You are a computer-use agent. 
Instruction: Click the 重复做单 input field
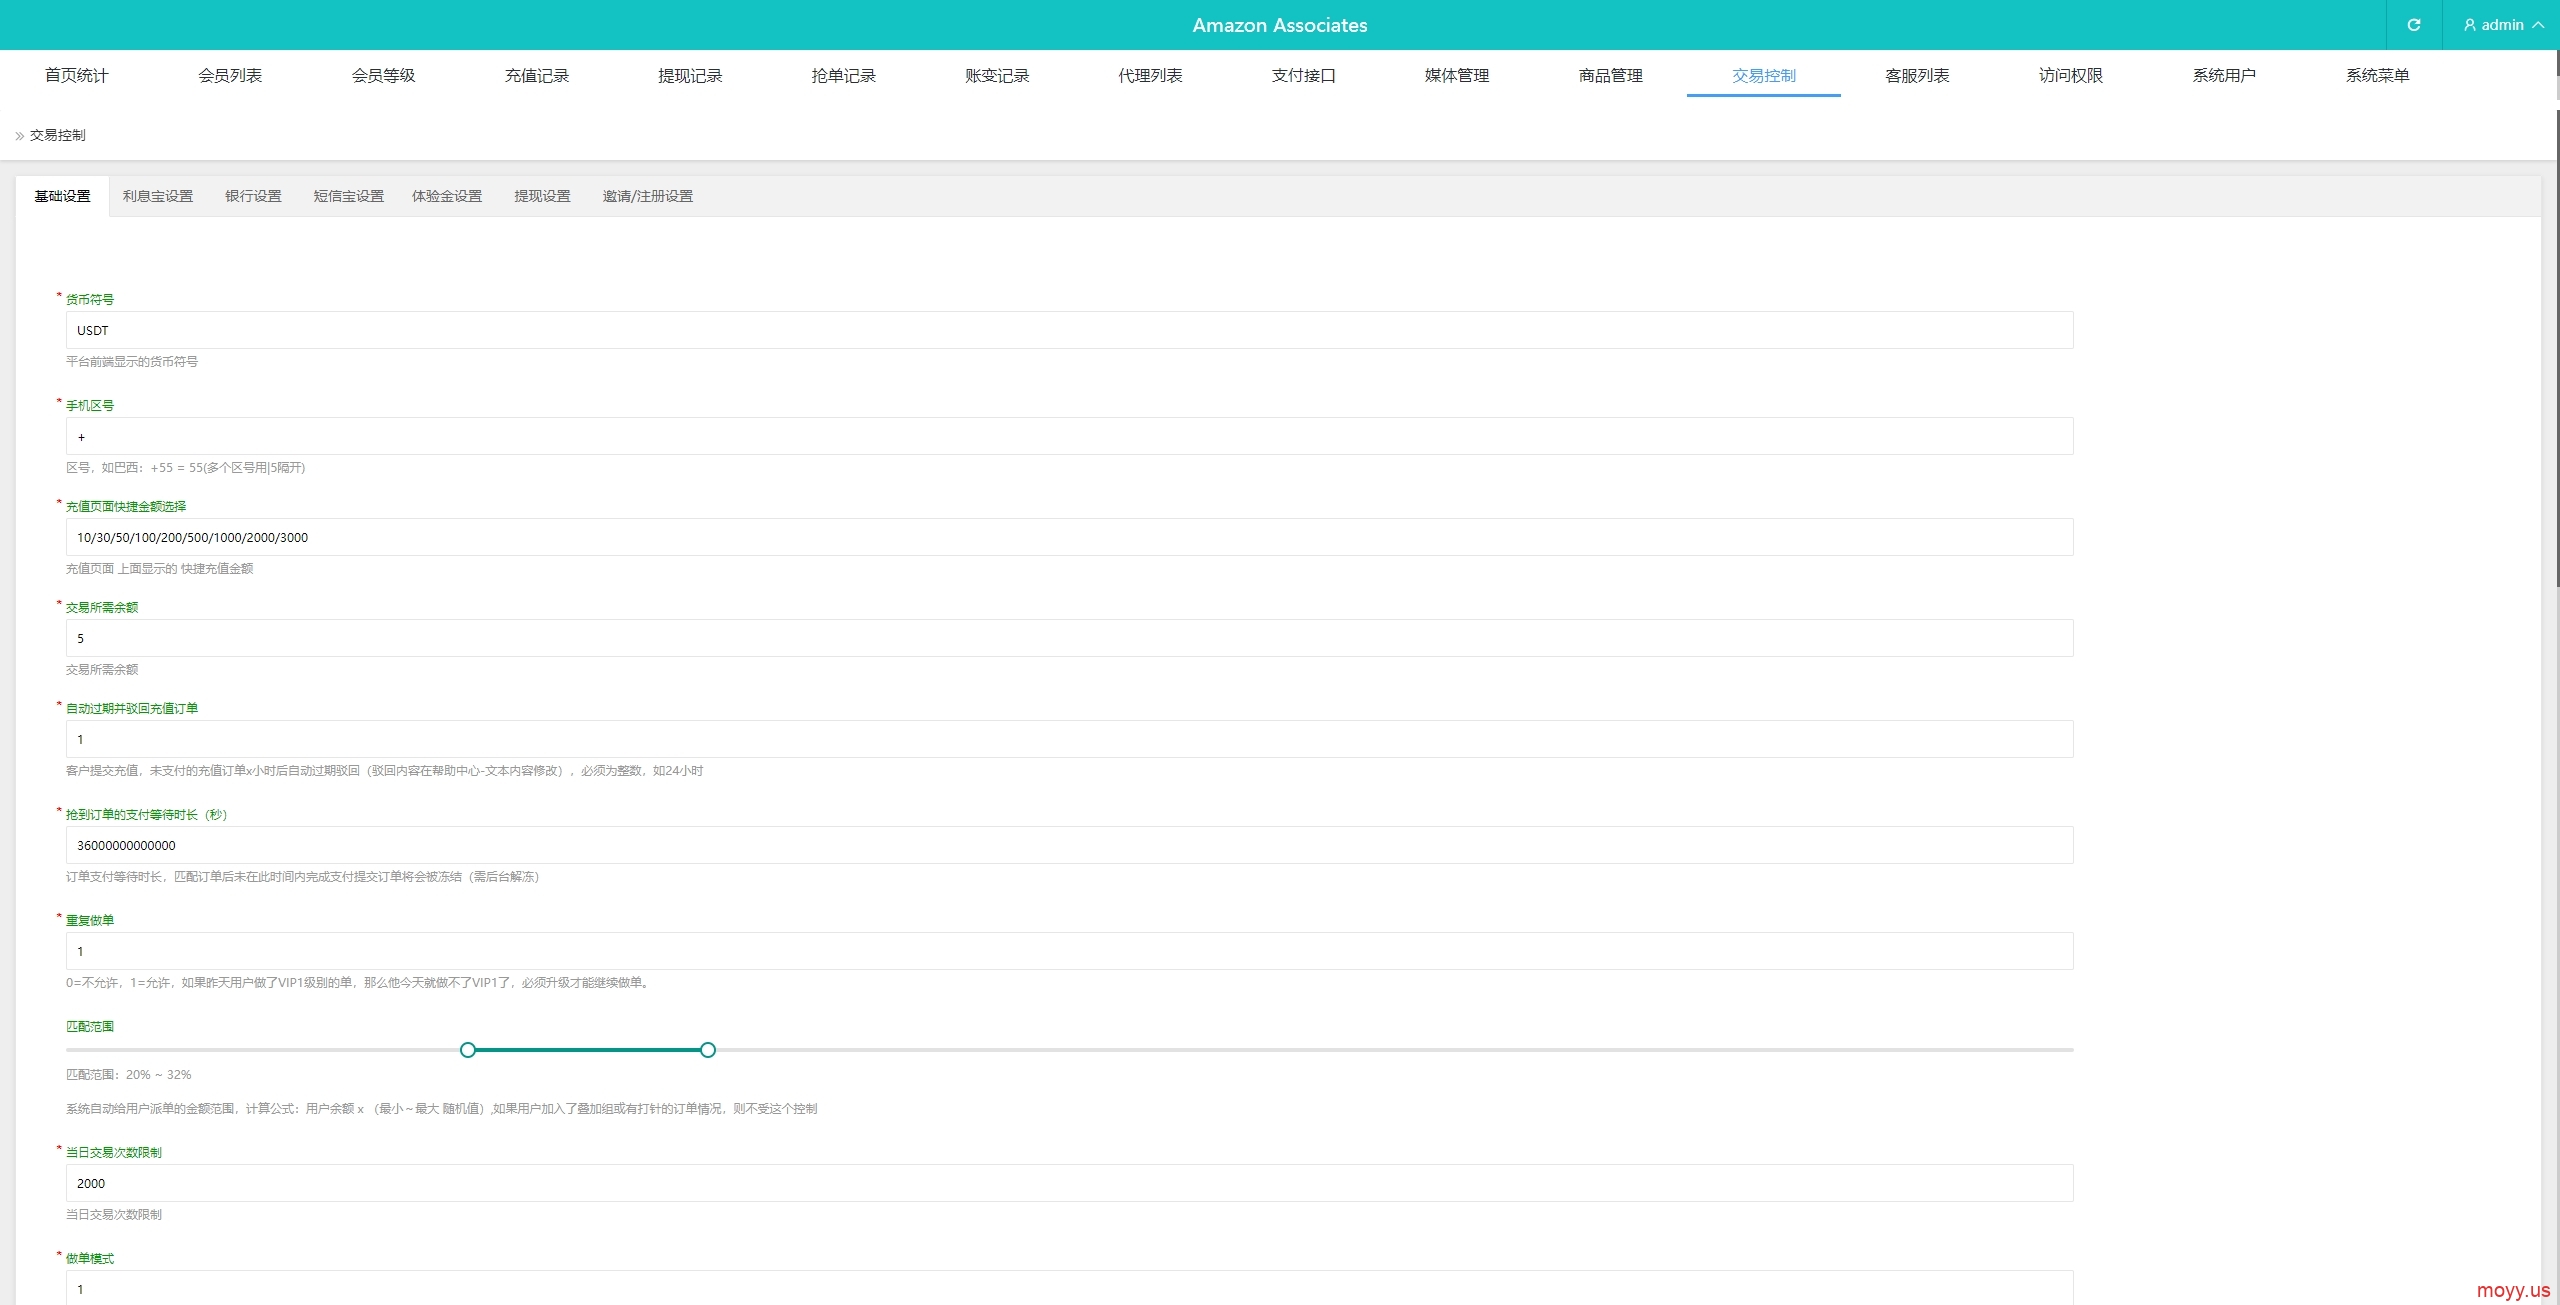pos(1069,951)
